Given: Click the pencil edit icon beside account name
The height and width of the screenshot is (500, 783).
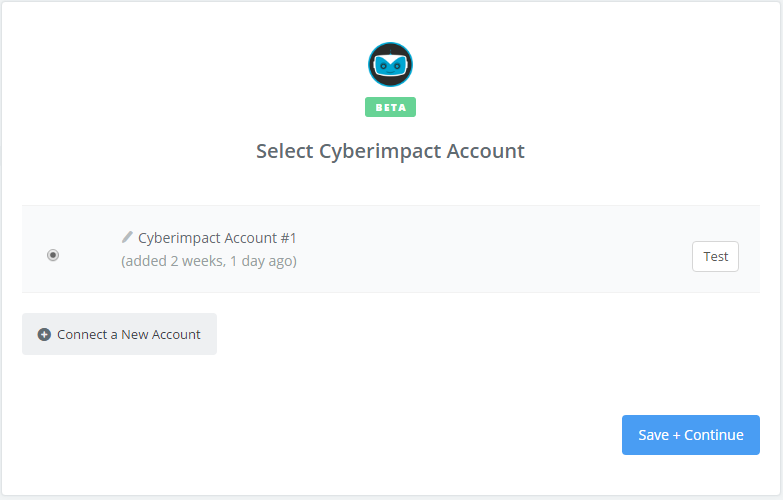Looking at the screenshot, I should tap(127, 237).
